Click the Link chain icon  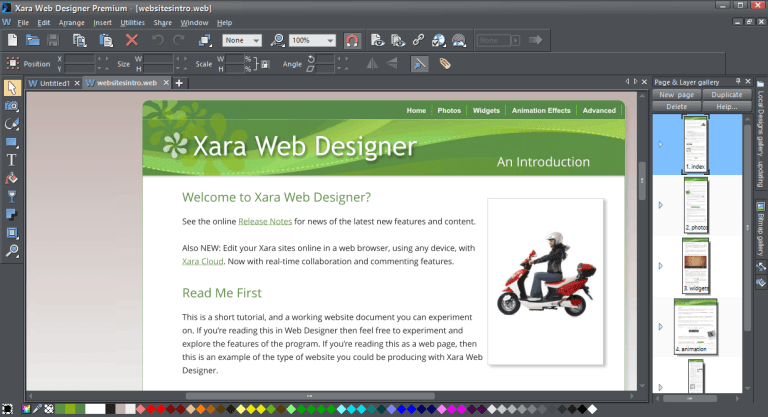(418, 40)
